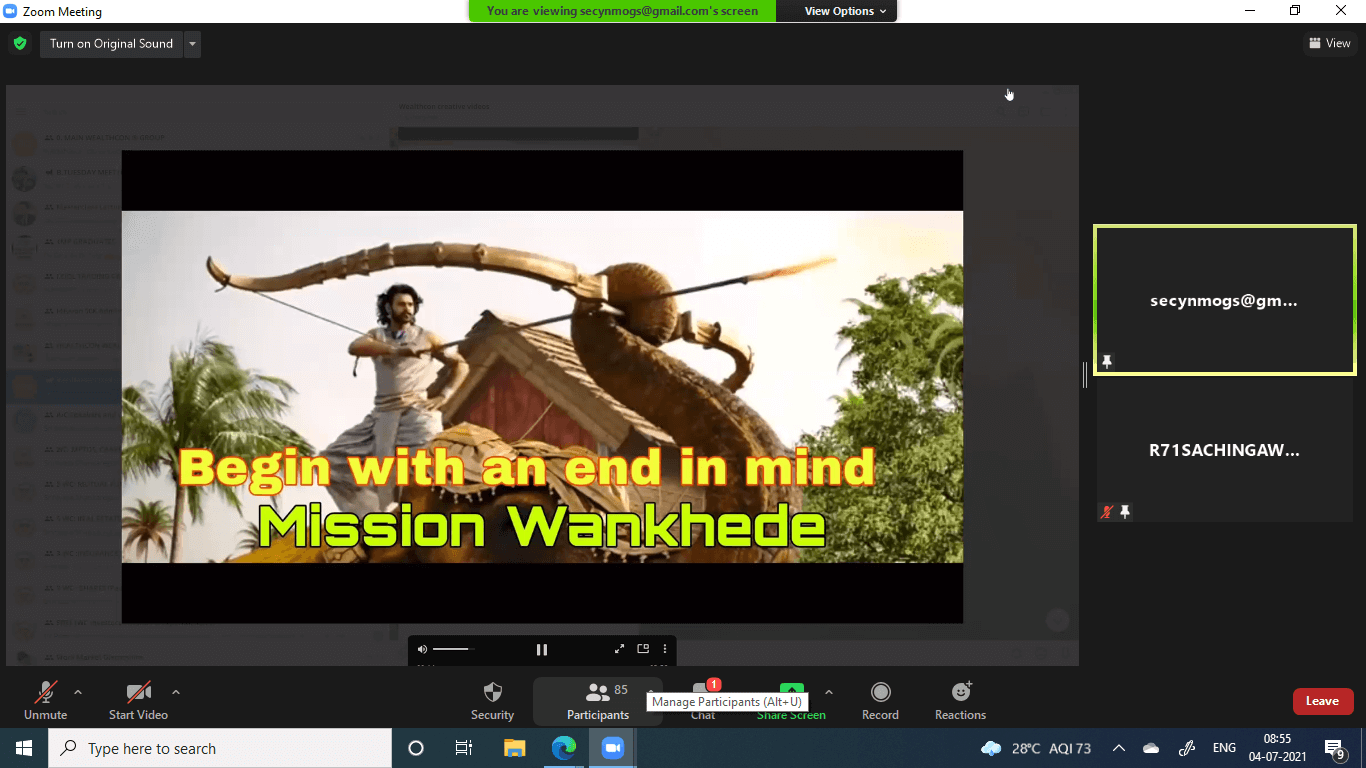
Task: Open the Reactions emoji menu
Action: click(960, 700)
